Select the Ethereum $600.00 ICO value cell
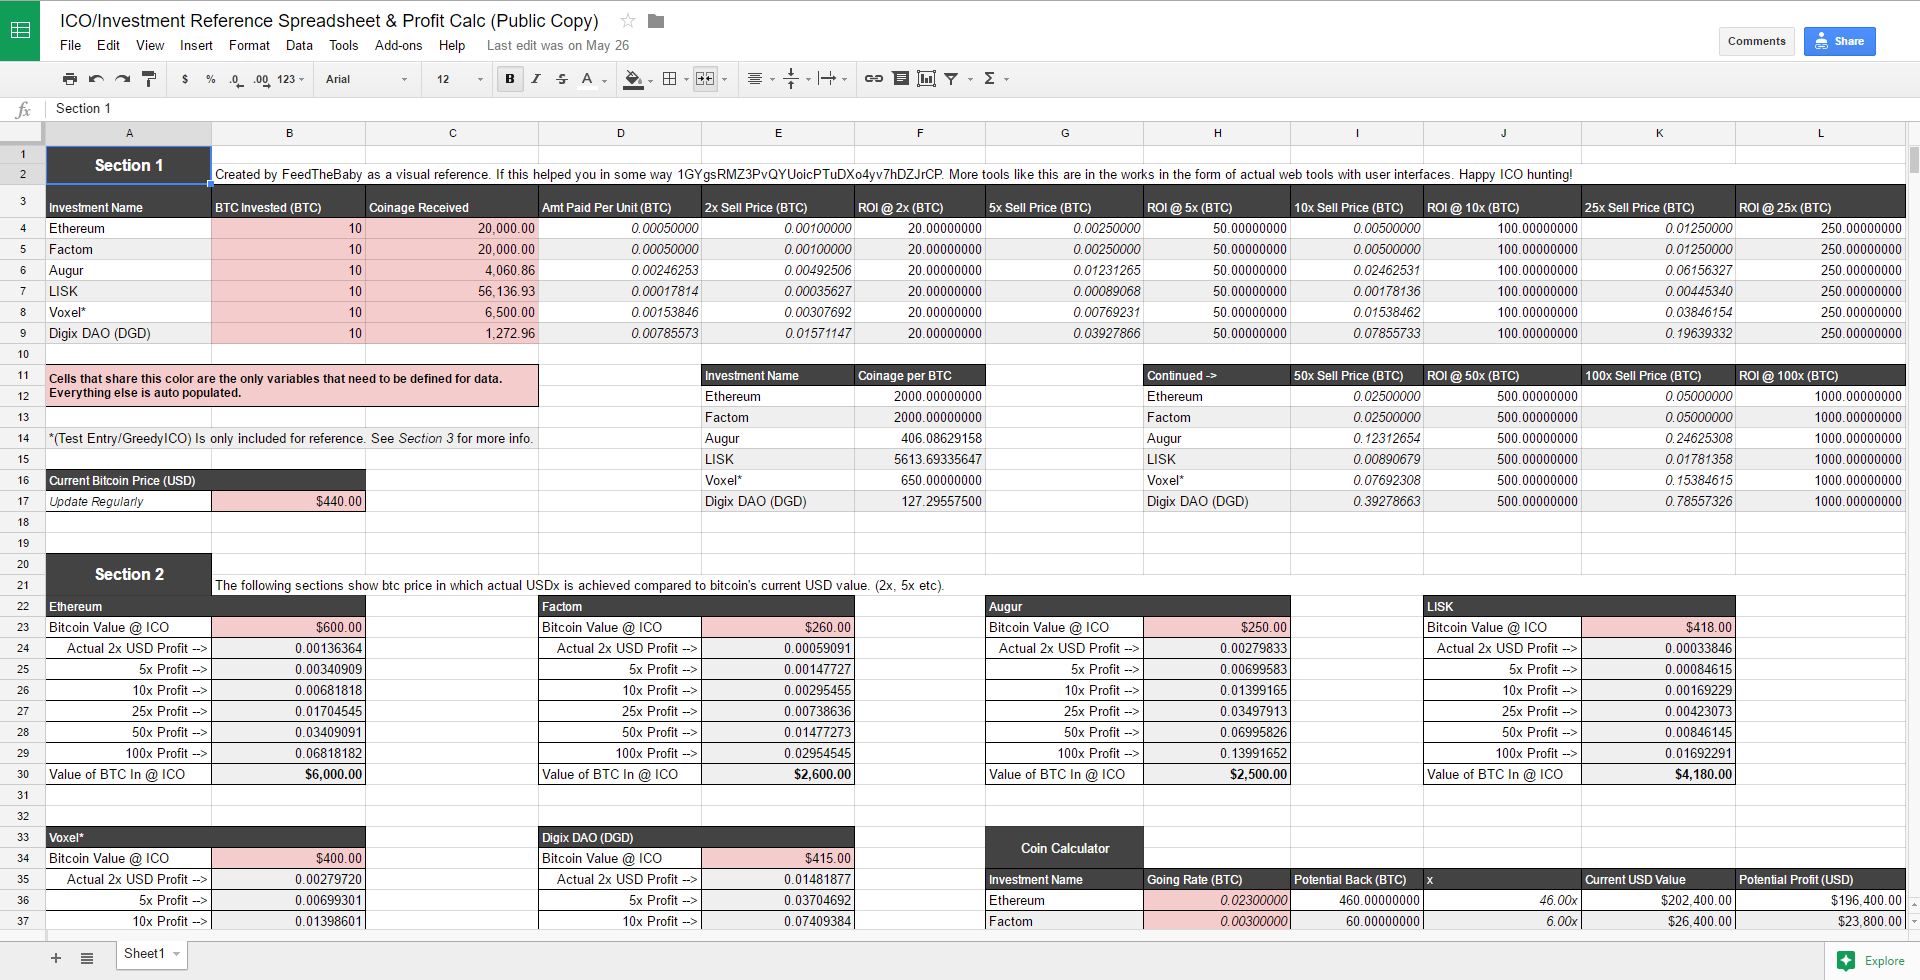The height and width of the screenshot is (980, 1920). tap(289, 627)
